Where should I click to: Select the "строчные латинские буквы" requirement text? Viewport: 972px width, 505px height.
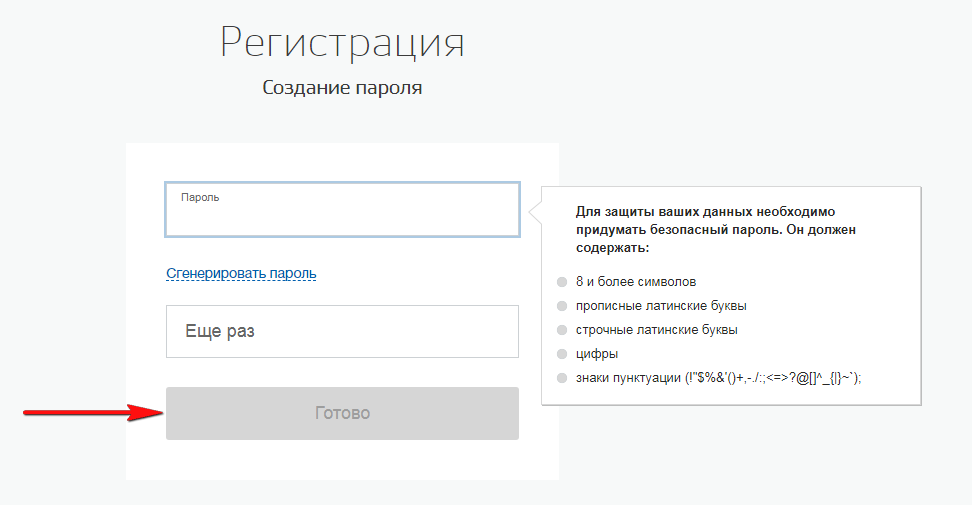pyautogui.click(x=657, y=330)
